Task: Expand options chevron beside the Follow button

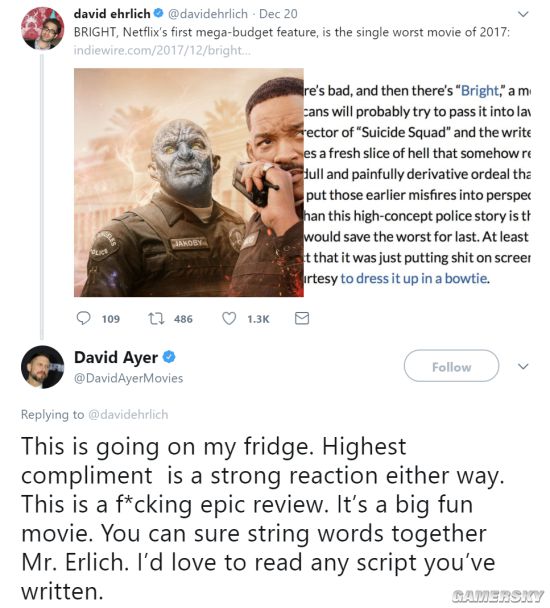Action: 523,366
